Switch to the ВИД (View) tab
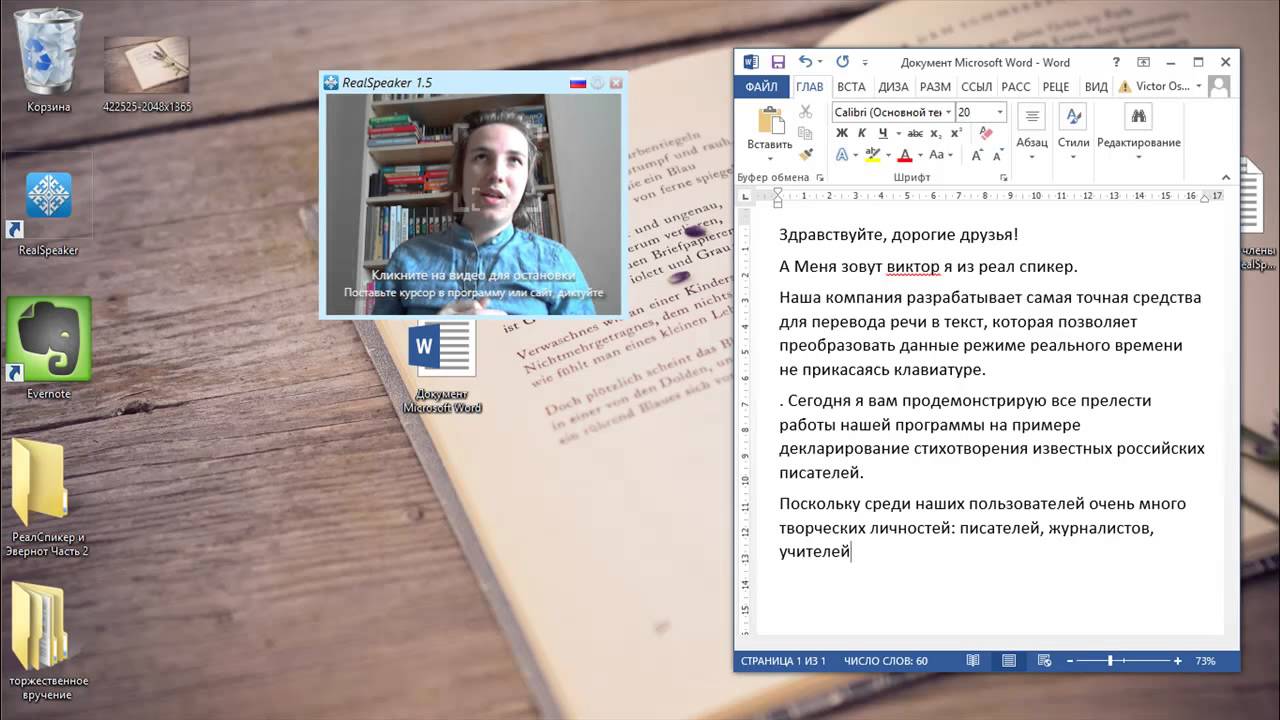Viewport: 1280px width, 720px height. (x=1096, y=87)
